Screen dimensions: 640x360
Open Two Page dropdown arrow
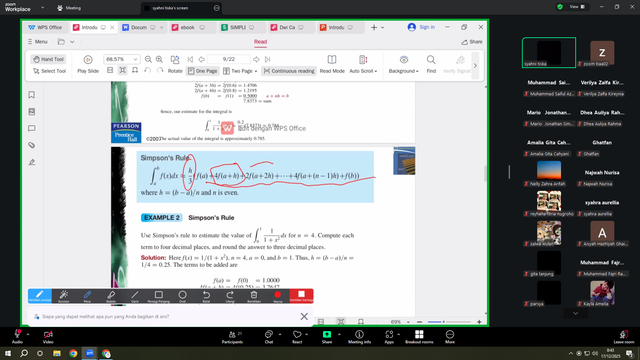pos(256,71)
